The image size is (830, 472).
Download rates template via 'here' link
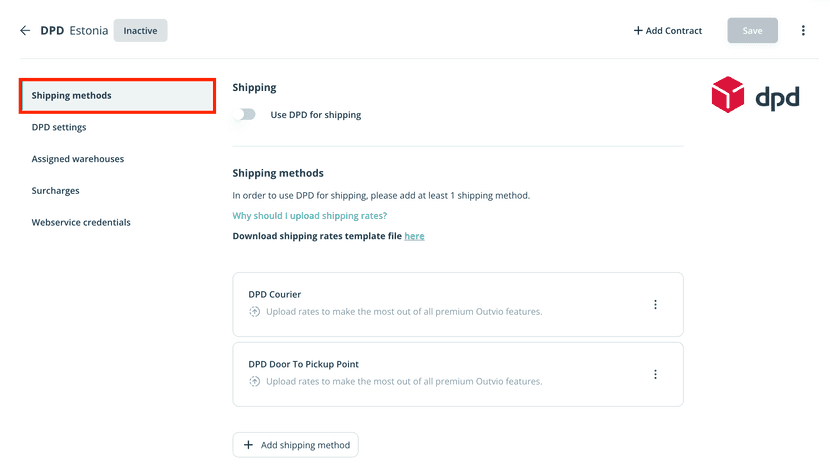coord(414,236)
